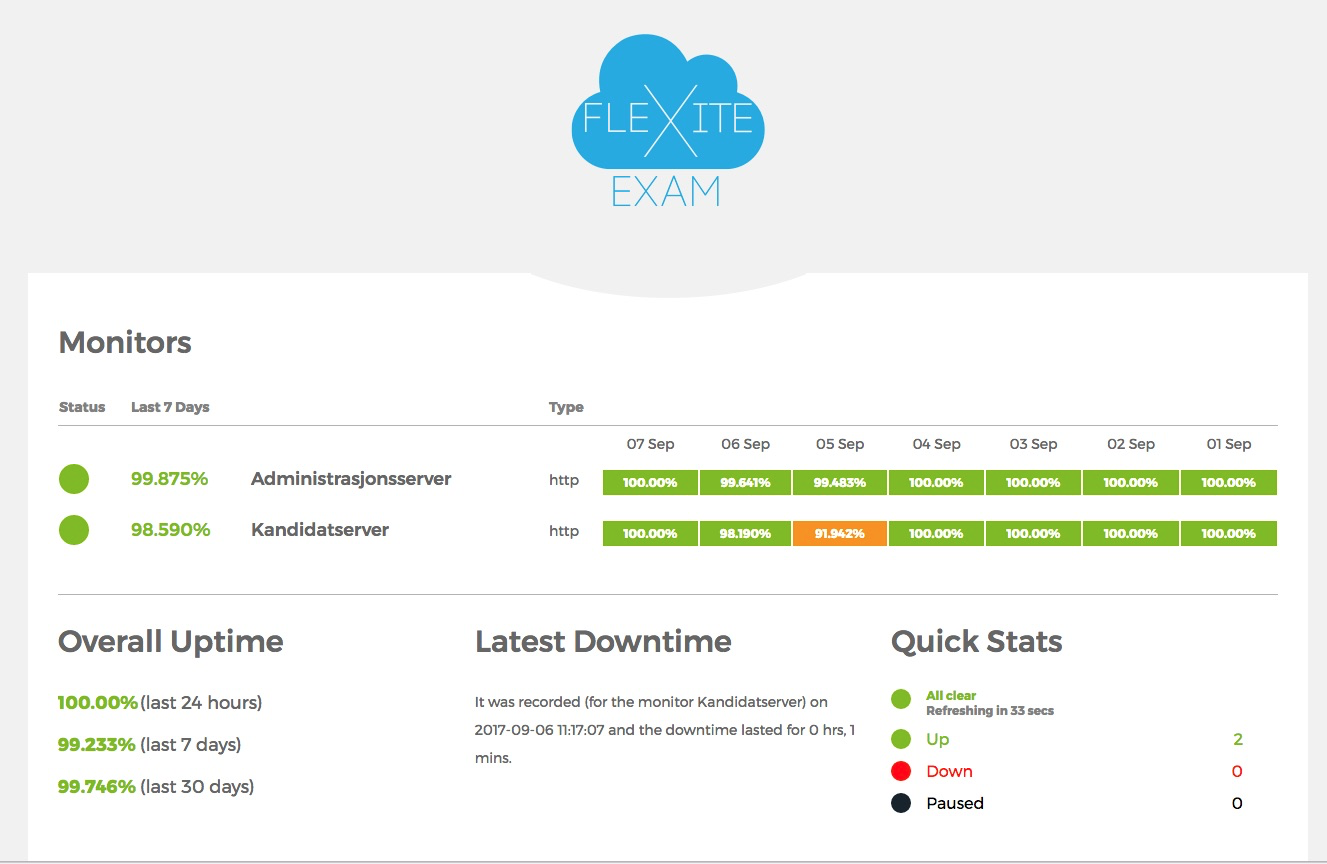The image size is (1327, 864).
Task: Click the Refreshing in 33 secs text
Action: click(x=990, y=711)
